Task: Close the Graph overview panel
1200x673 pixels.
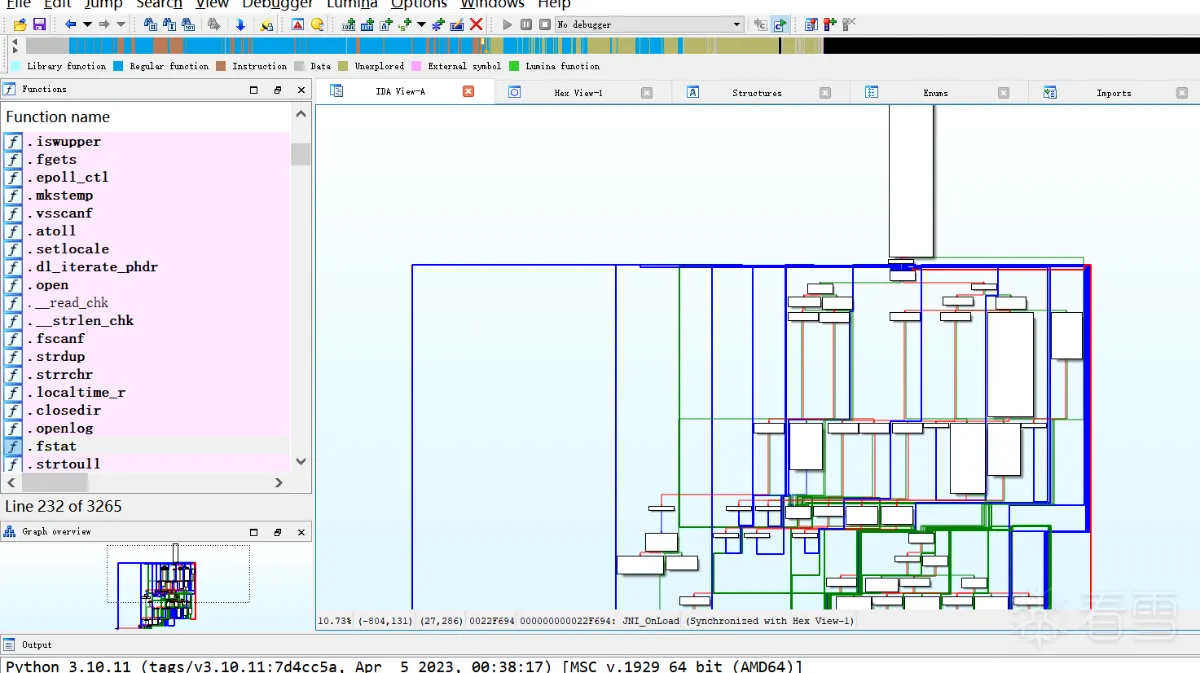Action: [x=302, y=532]
